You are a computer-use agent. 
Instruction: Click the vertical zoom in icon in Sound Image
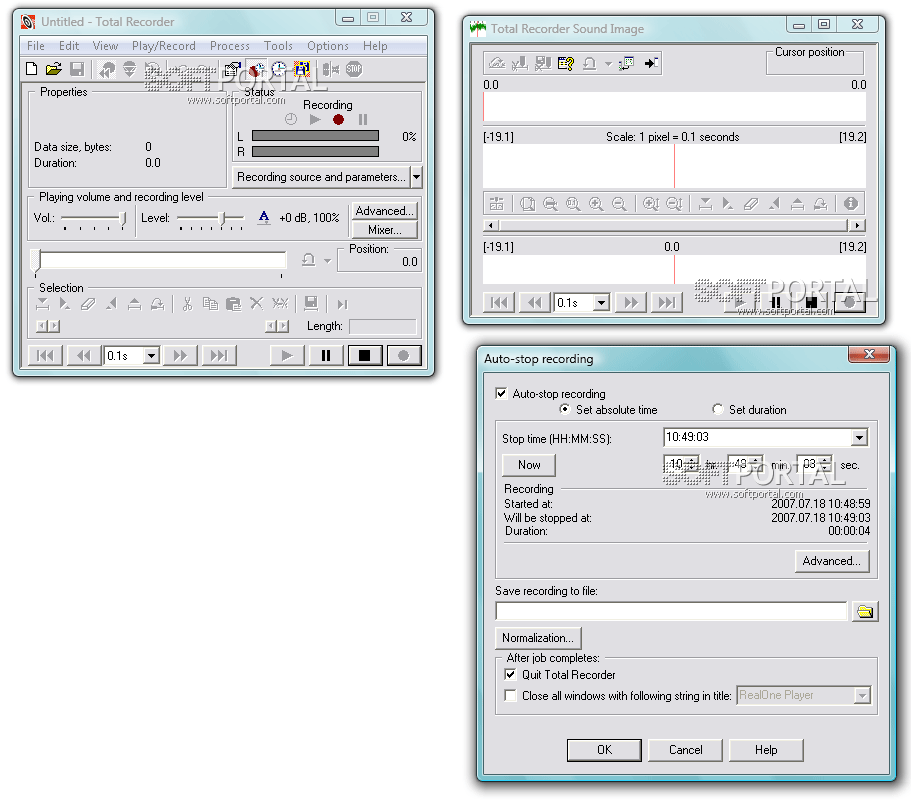pyautogui.click(x=651, y=204)
